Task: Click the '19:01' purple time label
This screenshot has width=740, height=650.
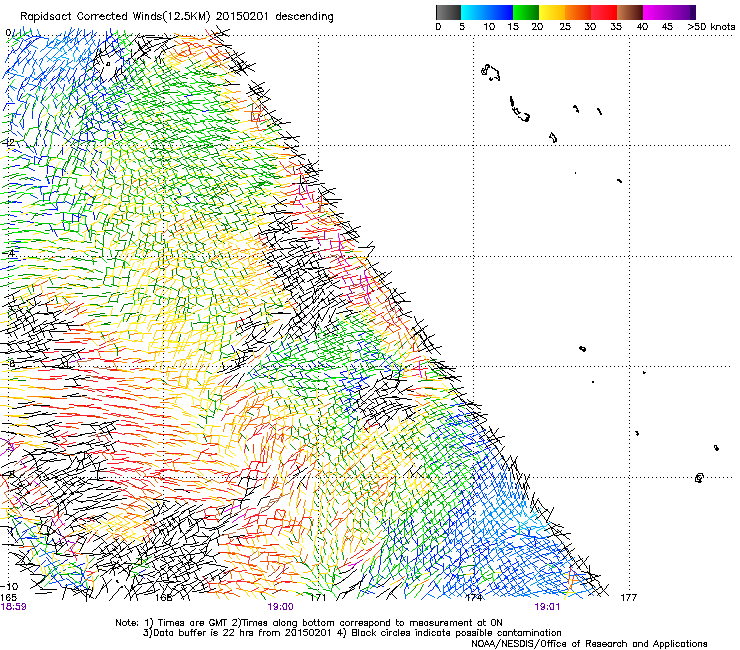Action: click(x=547, y=607)
